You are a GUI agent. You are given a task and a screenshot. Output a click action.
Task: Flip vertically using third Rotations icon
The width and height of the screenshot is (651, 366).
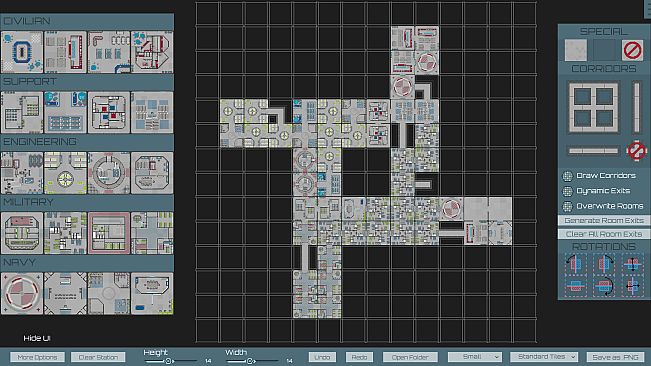[x=632, y=264]
